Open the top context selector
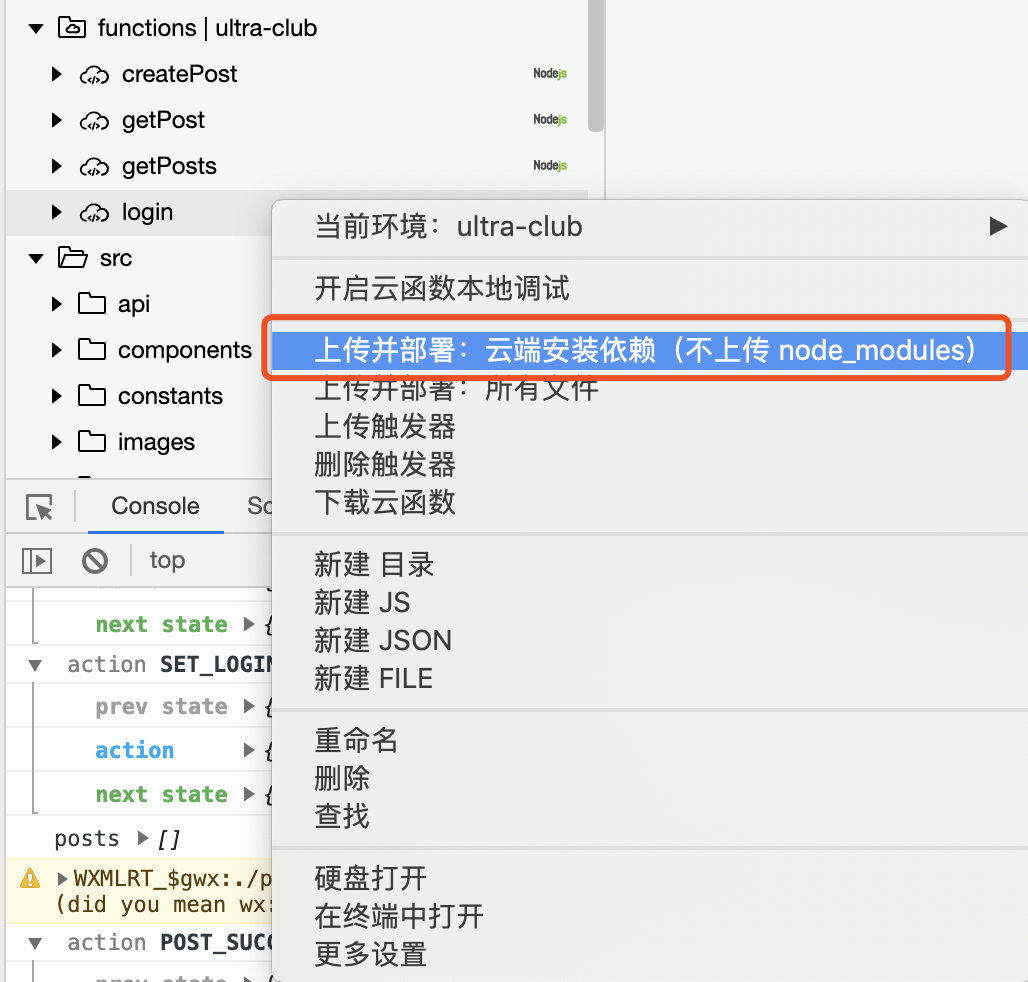The image size is (1028, 982). pyautogui.click(x=167, y=560)
